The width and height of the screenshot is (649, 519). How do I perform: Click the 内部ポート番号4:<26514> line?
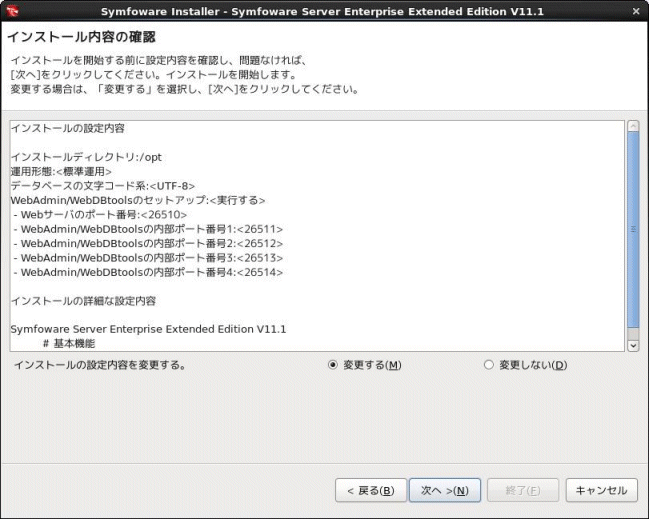click(x=148, y=272)
